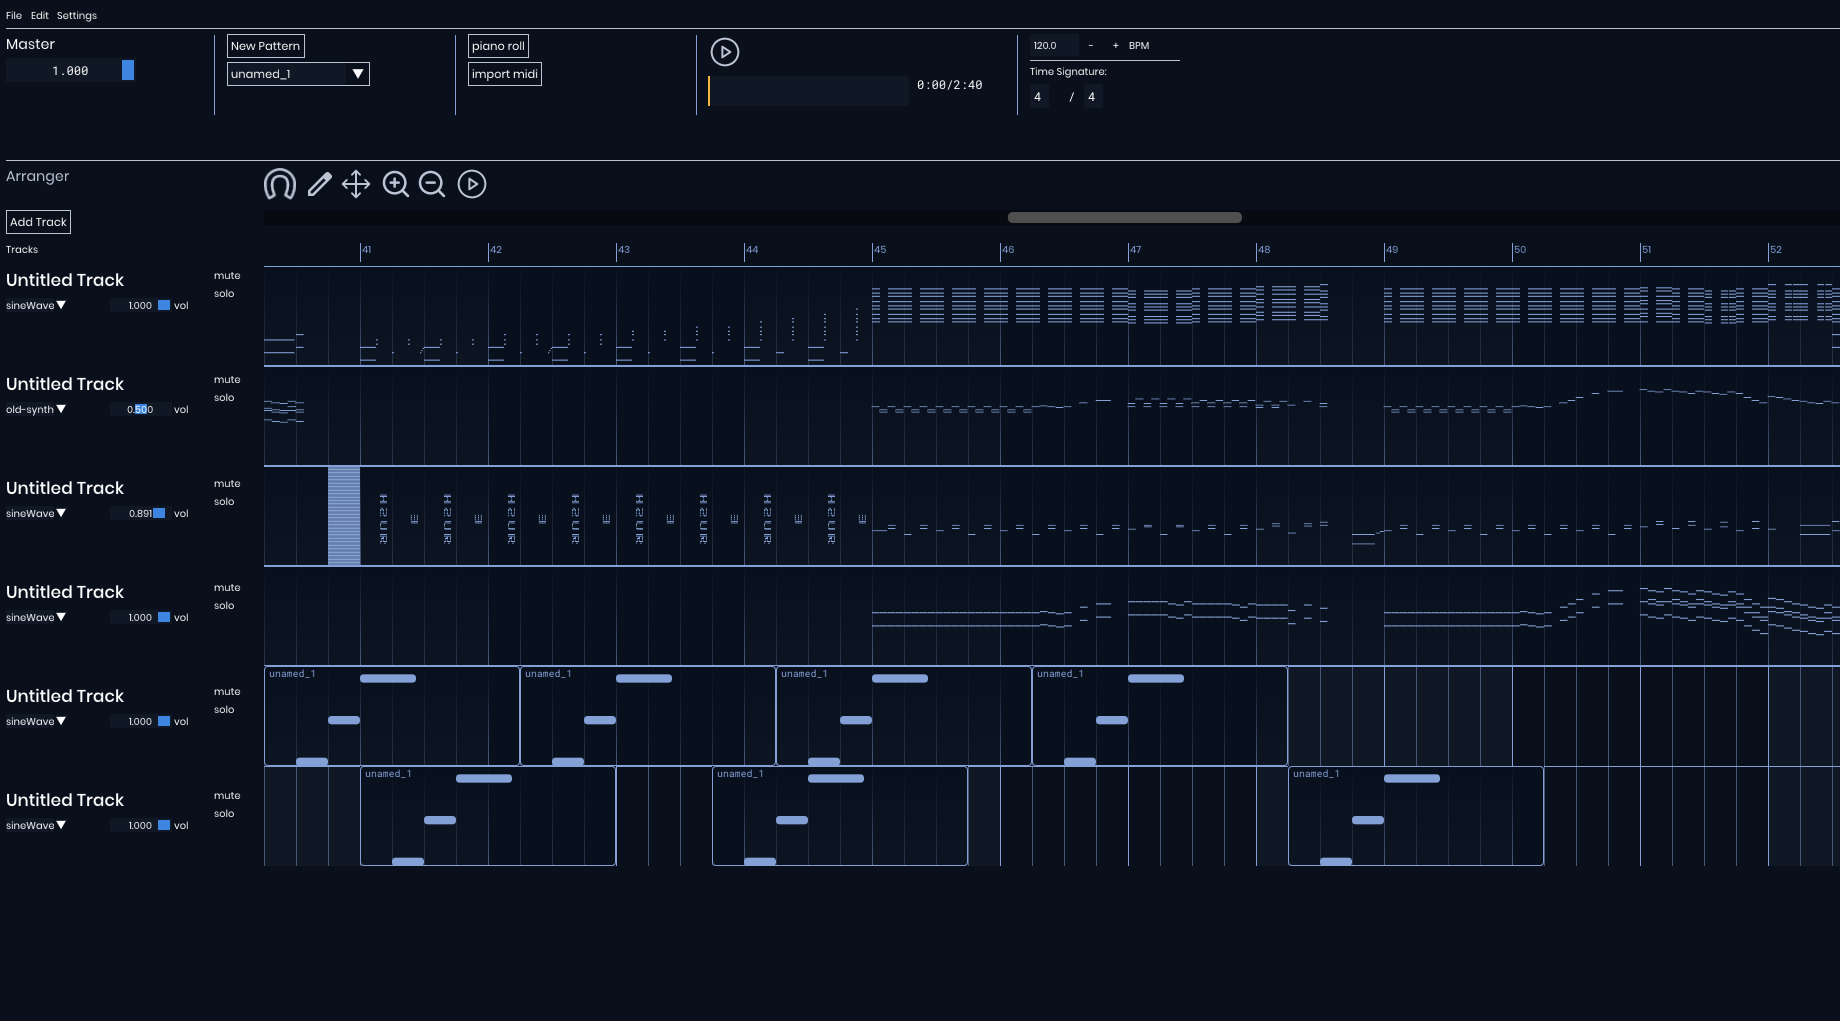Click the zoom in icon

pos(395,184)
